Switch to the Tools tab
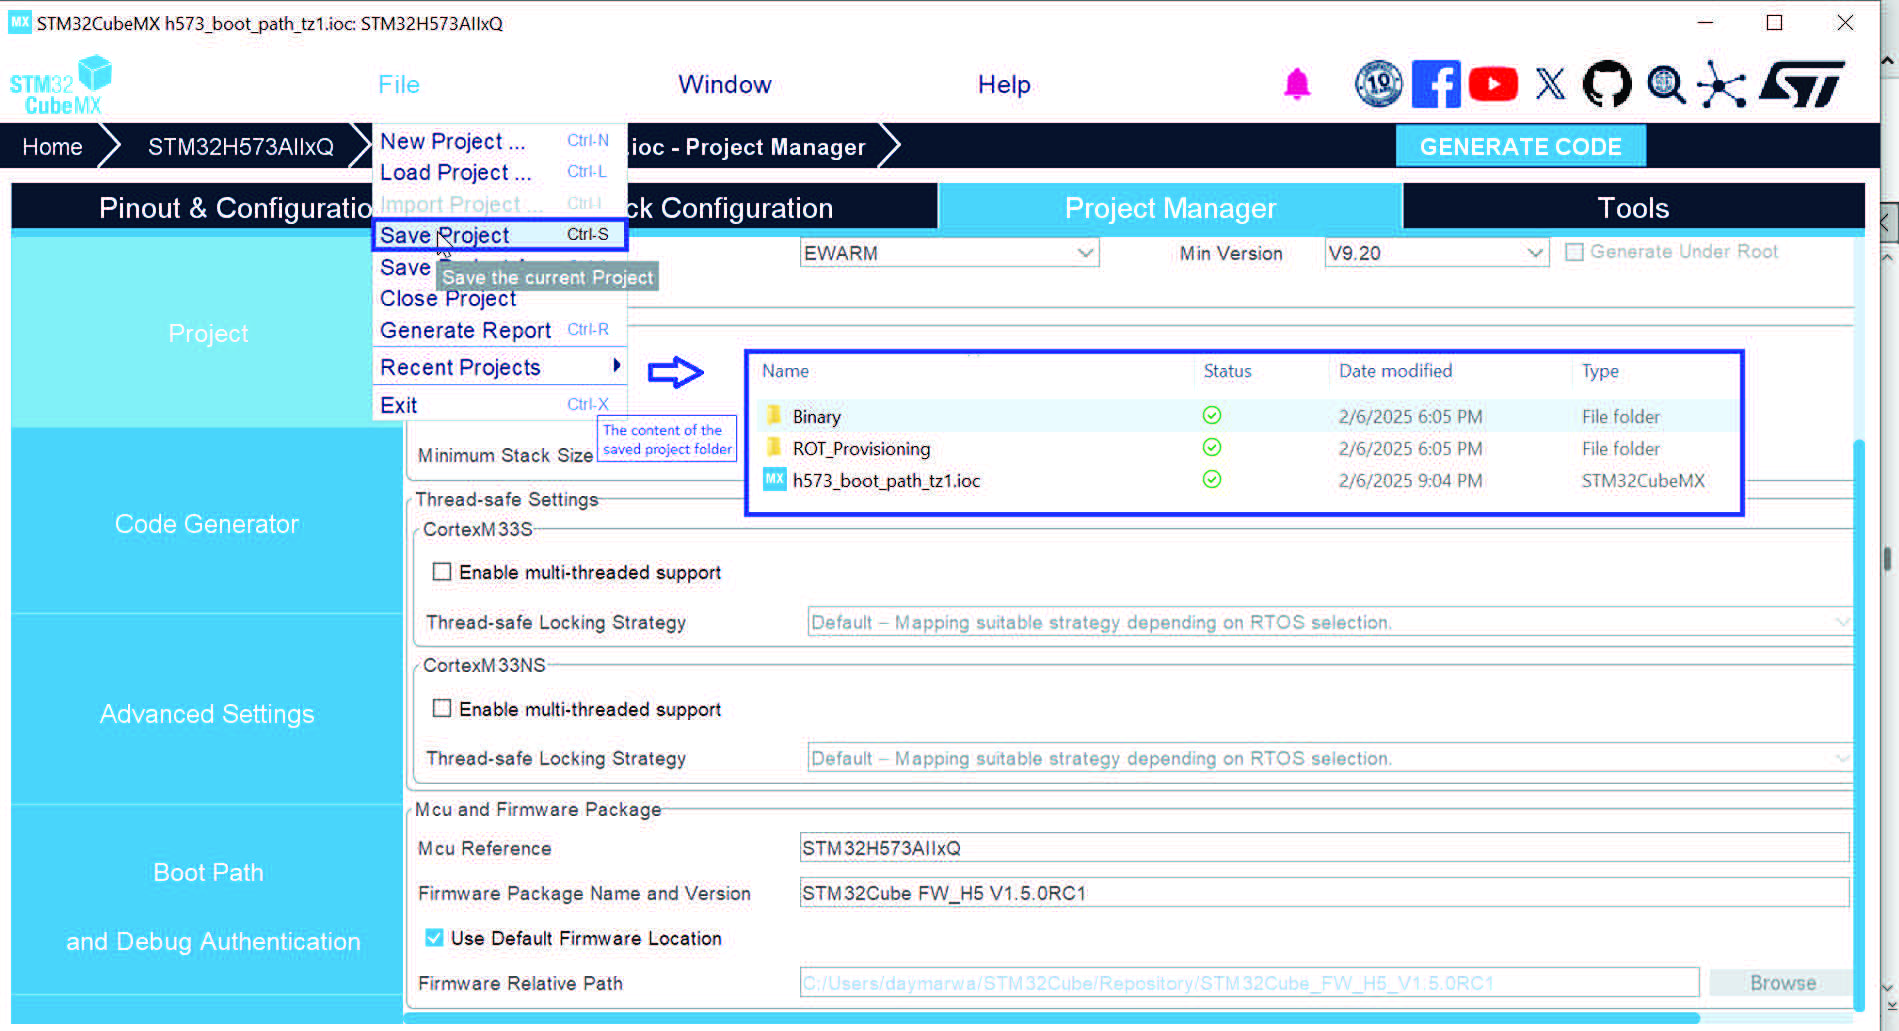 pos(1633,208)
